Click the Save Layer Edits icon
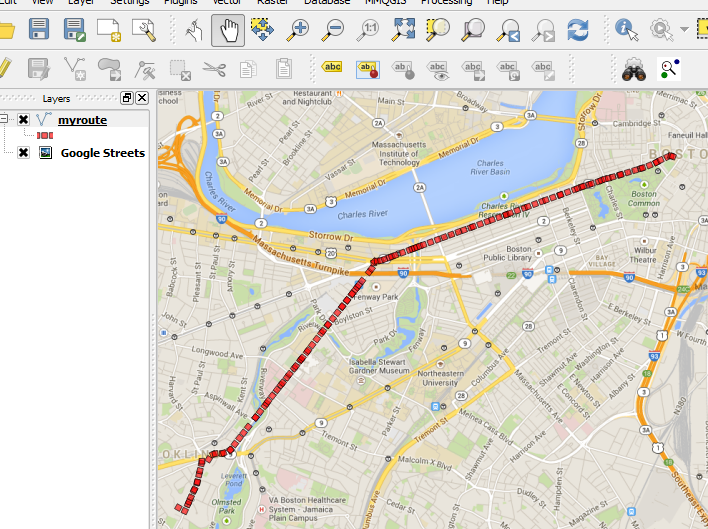The height and width of the screenshot is (529, 708). click(39, 69)
